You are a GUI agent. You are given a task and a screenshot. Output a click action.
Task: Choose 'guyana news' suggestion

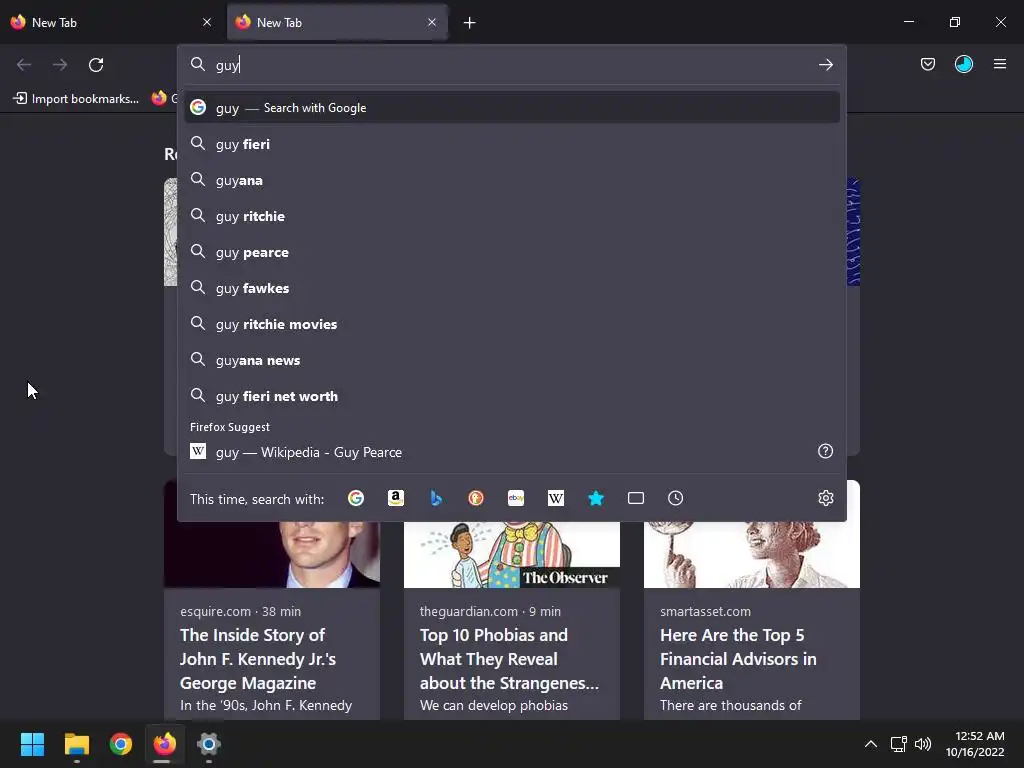(x=512, y=359)
